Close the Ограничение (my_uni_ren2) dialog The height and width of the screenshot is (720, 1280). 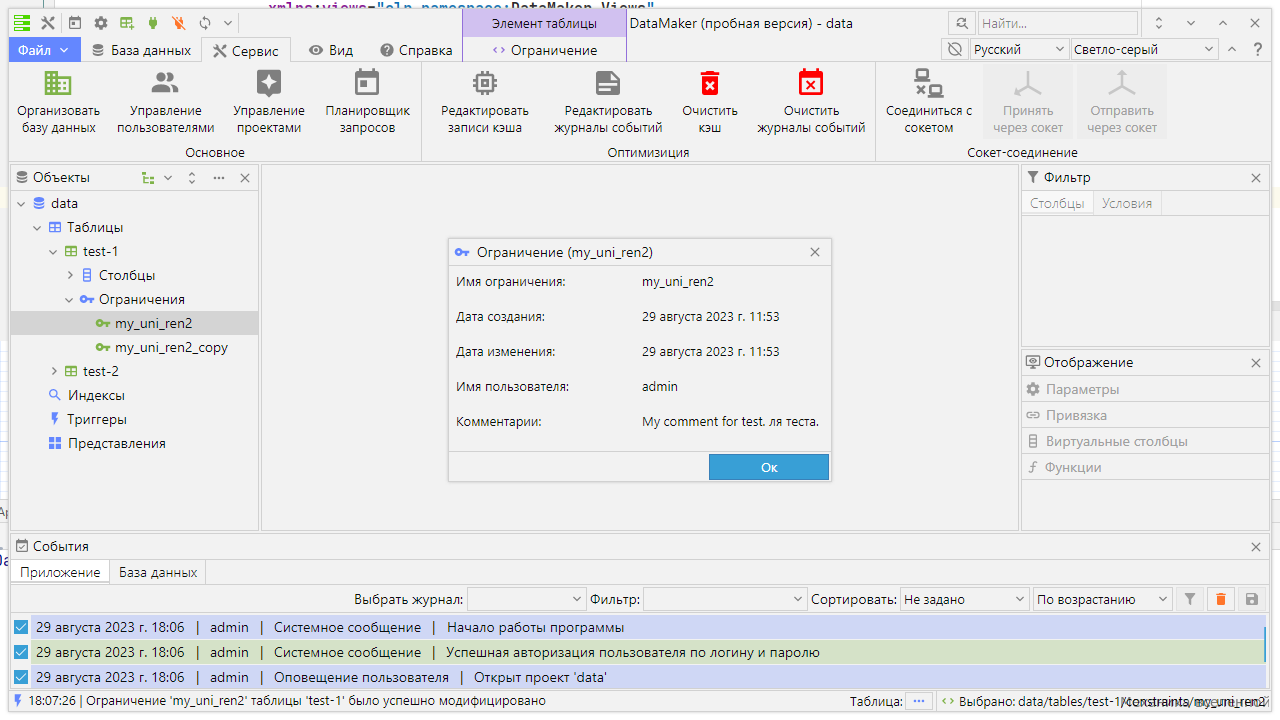coord(815,252)
